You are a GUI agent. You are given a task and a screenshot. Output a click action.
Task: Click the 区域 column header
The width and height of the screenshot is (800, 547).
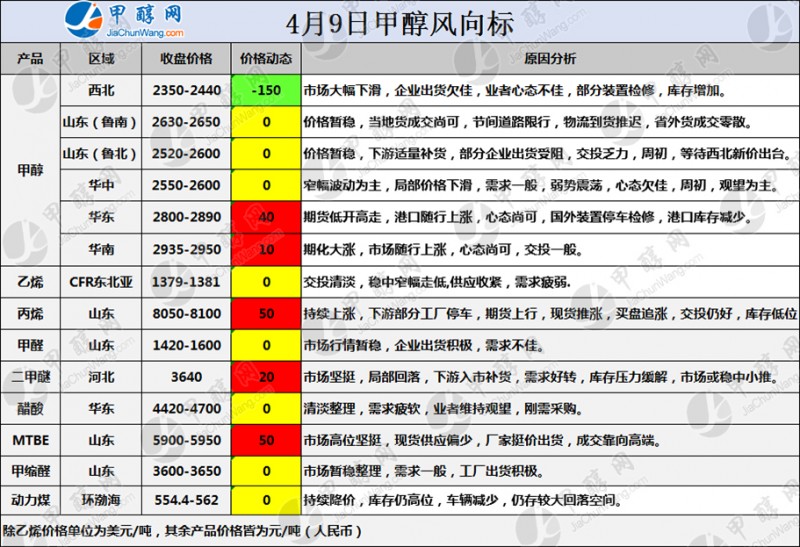(101, 59)
